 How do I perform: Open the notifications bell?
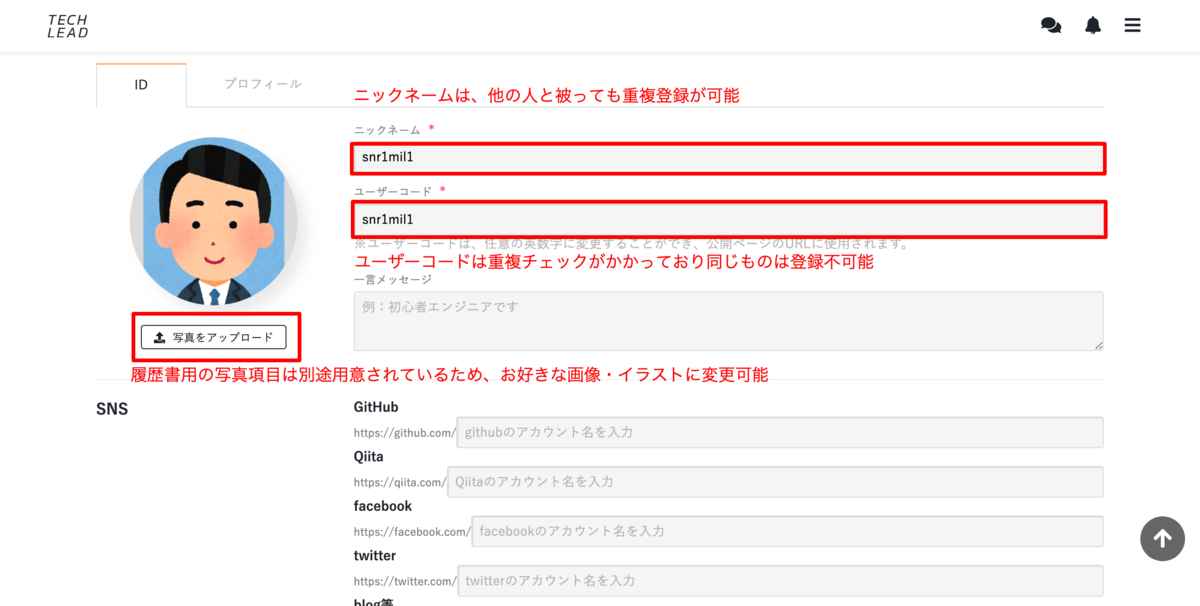point(1093,26)
